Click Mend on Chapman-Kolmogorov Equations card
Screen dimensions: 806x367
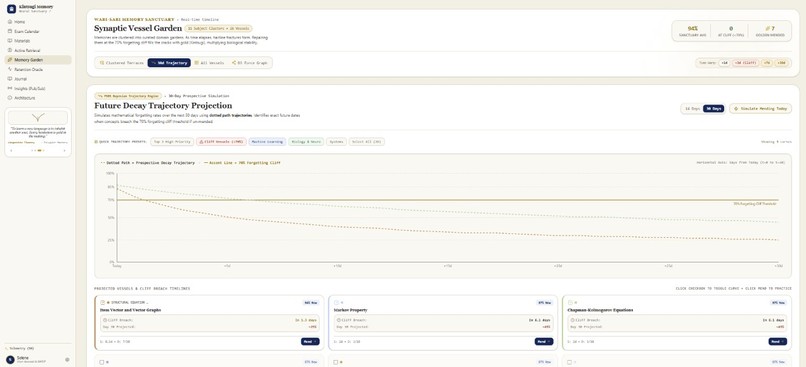[x=777, y=341]
